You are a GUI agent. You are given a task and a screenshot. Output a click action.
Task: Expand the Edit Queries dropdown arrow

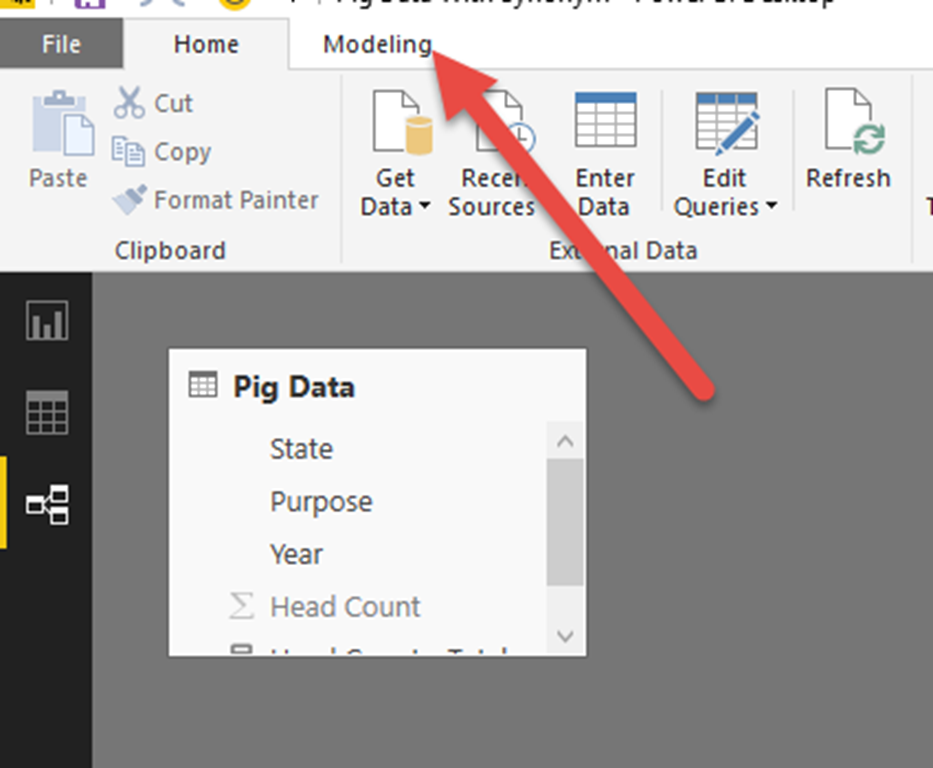tap(771, 207)
